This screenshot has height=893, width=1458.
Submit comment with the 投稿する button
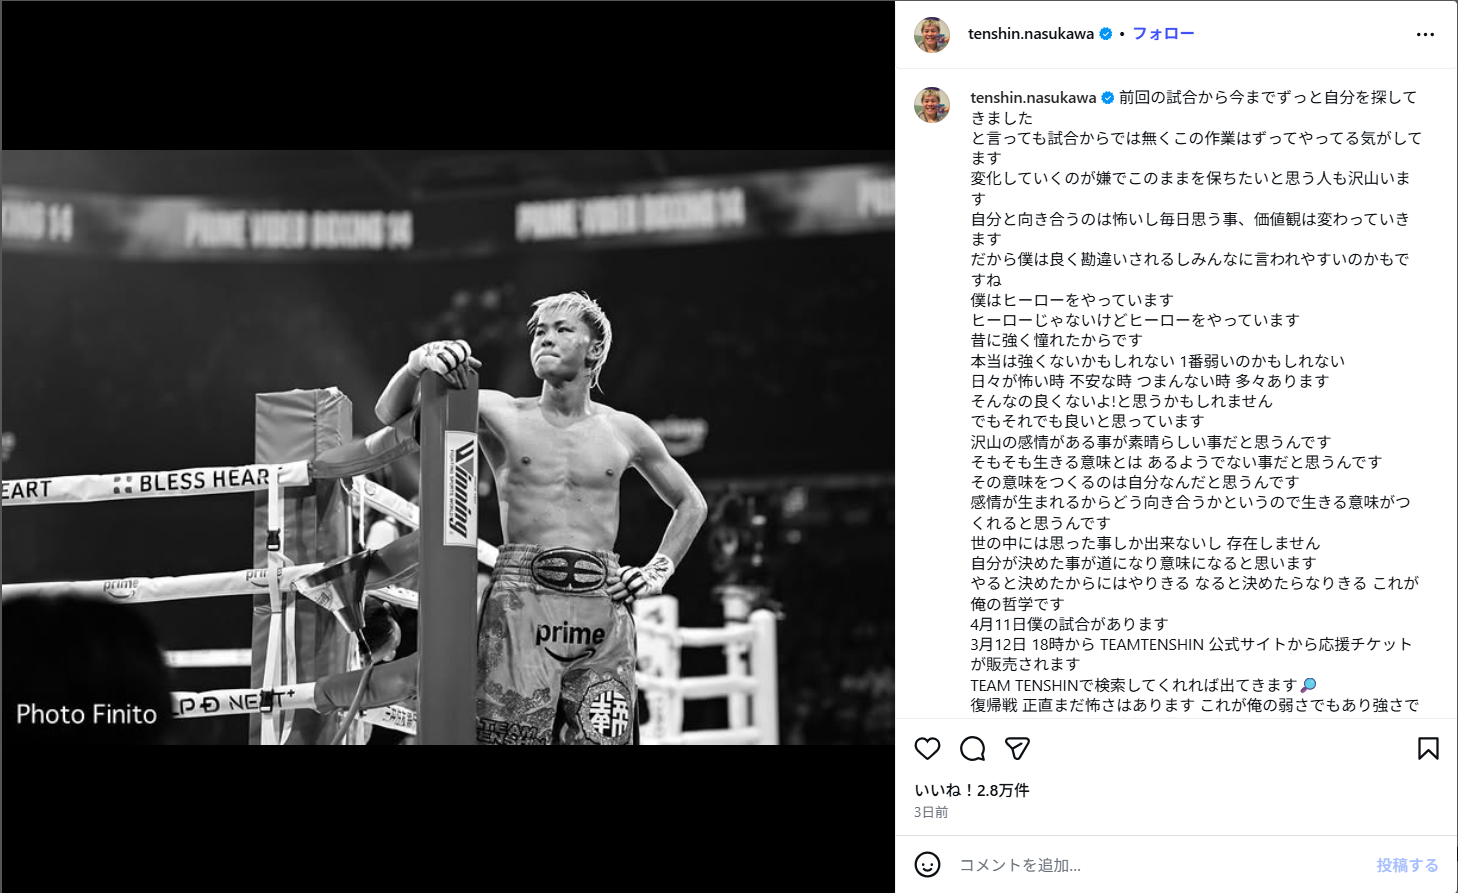tap(1407, 865)
